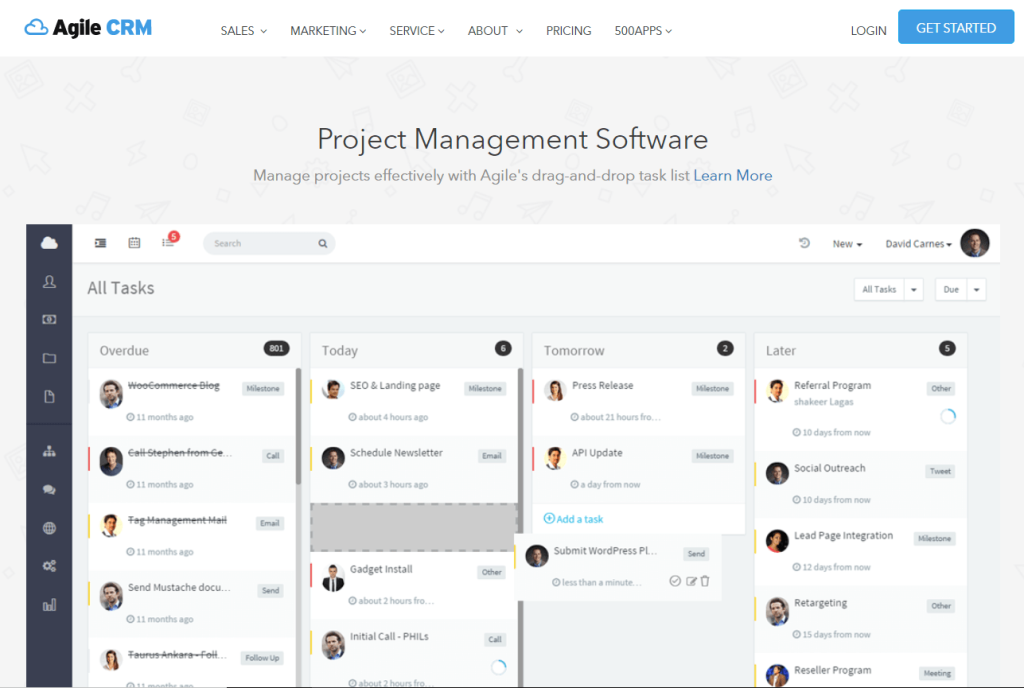Open the Due sort dropdown arrow
1024x688 pixels.
click(976, 289)
